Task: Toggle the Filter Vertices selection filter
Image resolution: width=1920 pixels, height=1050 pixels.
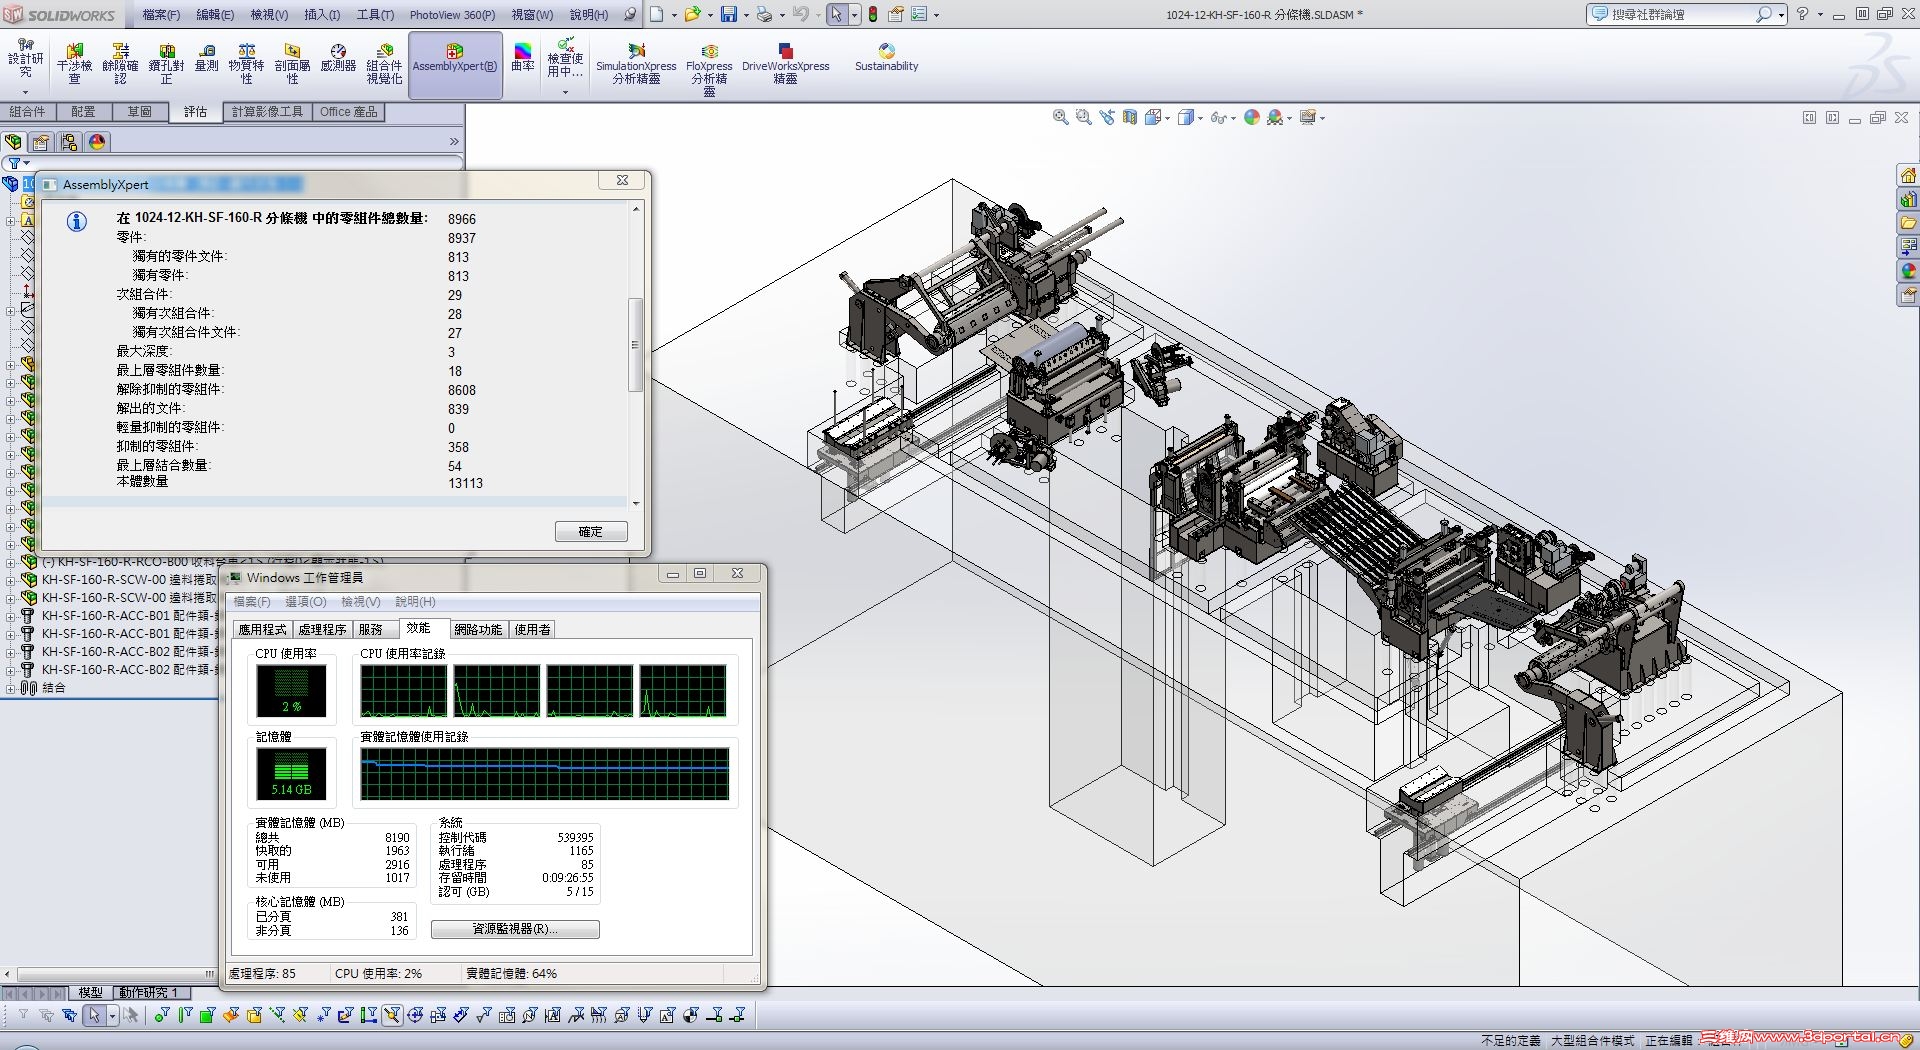Action: pos(161,1016)
